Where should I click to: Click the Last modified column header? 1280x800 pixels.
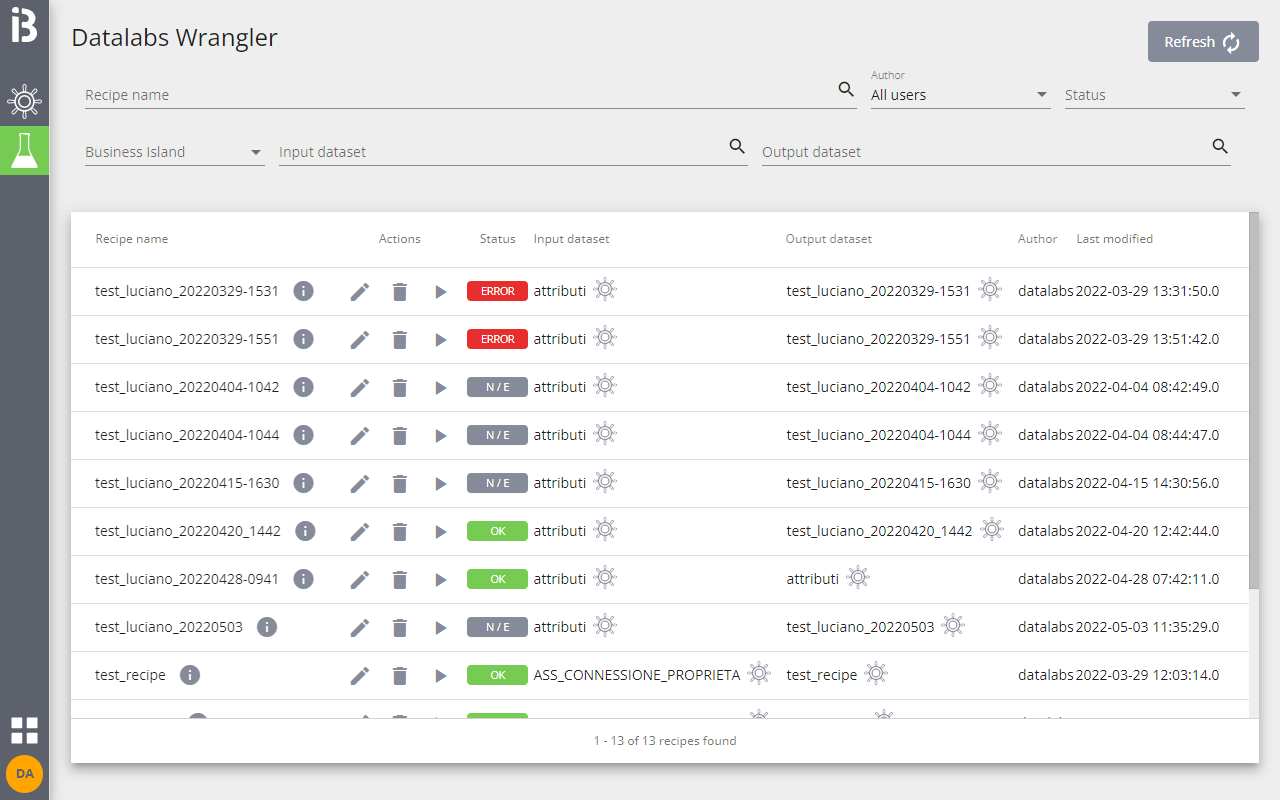(1114, 239)
